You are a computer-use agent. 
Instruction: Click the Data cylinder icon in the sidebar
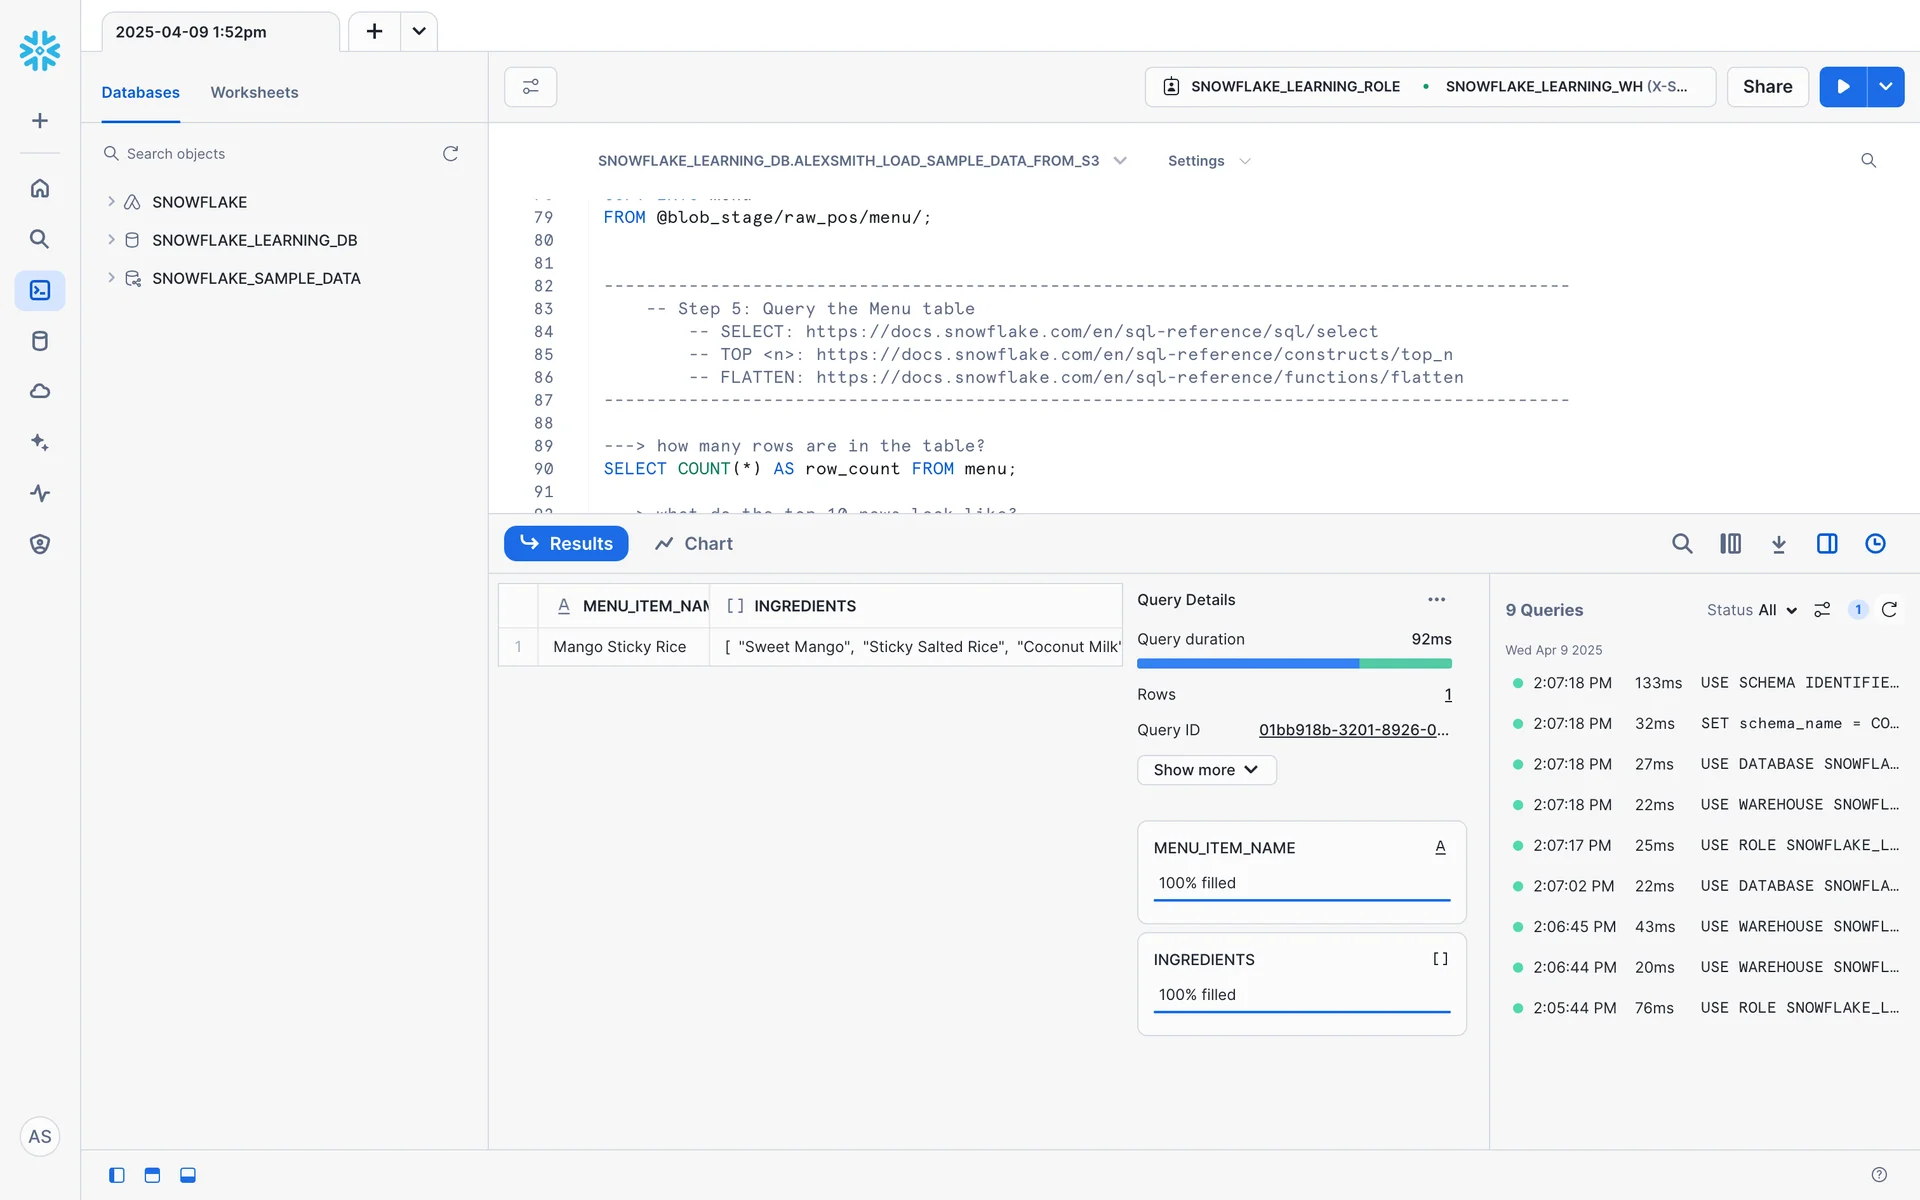pos(40,341)
